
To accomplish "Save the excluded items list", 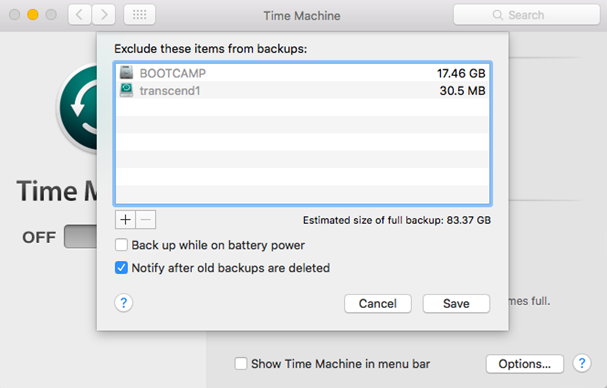I will (456, 304).
